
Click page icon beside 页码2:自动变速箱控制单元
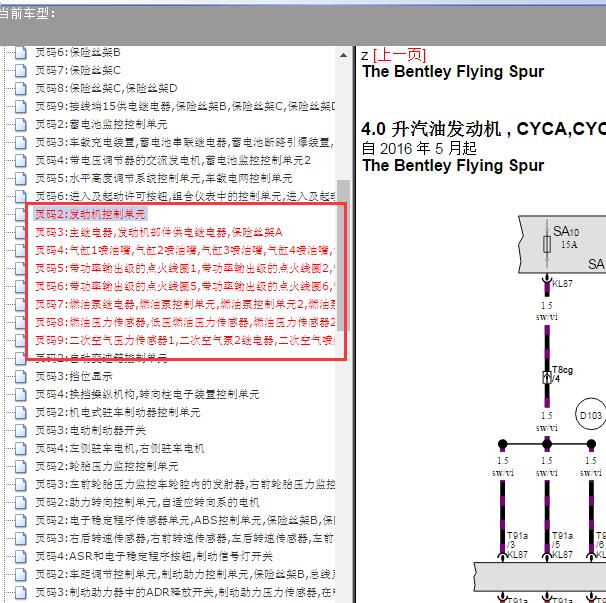[20, 358]
